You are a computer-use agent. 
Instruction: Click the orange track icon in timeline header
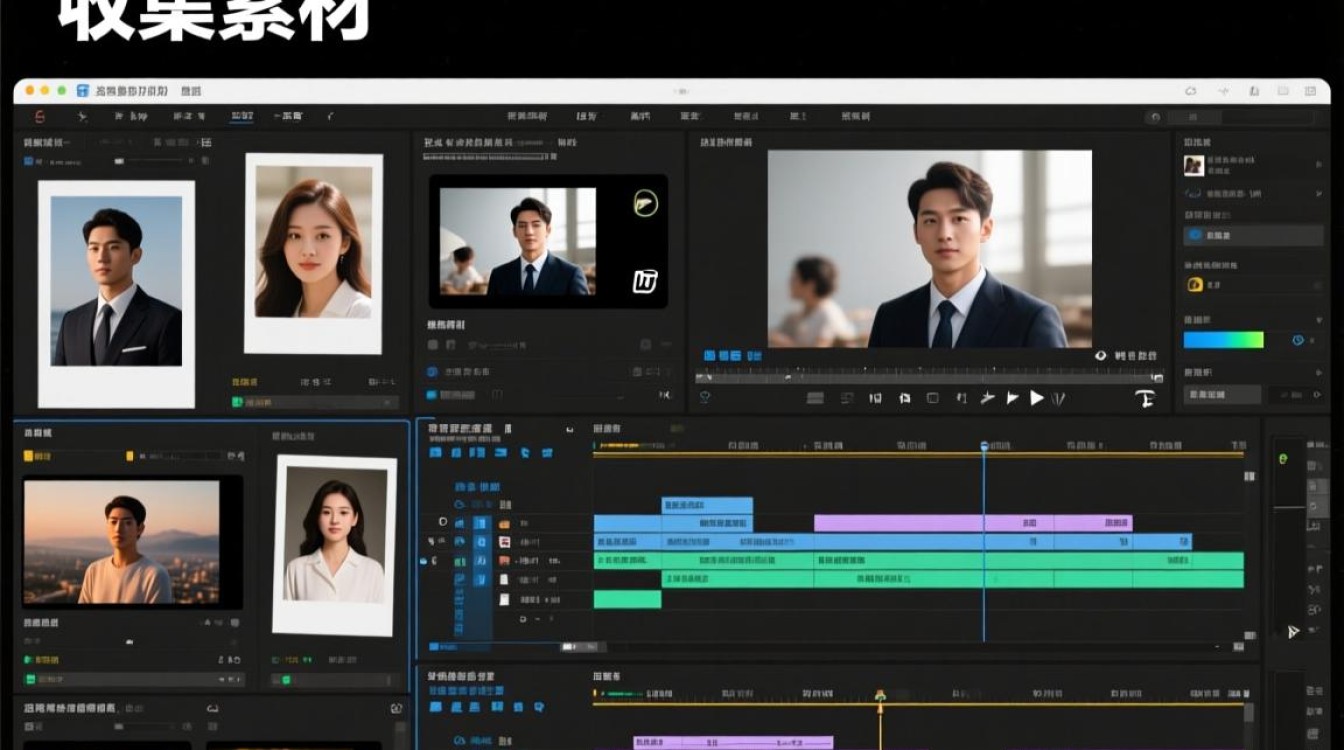pyautogui.click(x=505, y=523)
